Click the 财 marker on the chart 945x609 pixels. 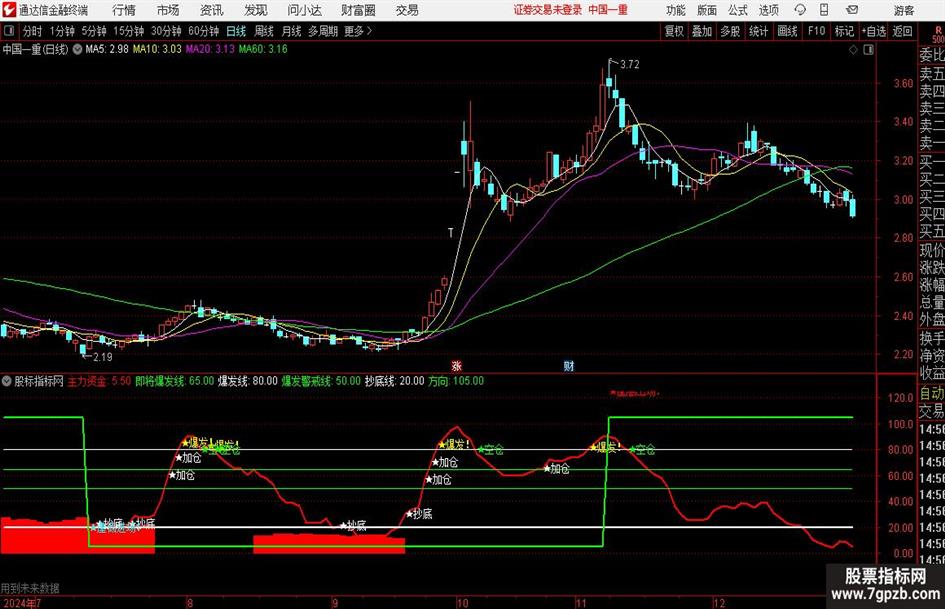tap(568, 365)
